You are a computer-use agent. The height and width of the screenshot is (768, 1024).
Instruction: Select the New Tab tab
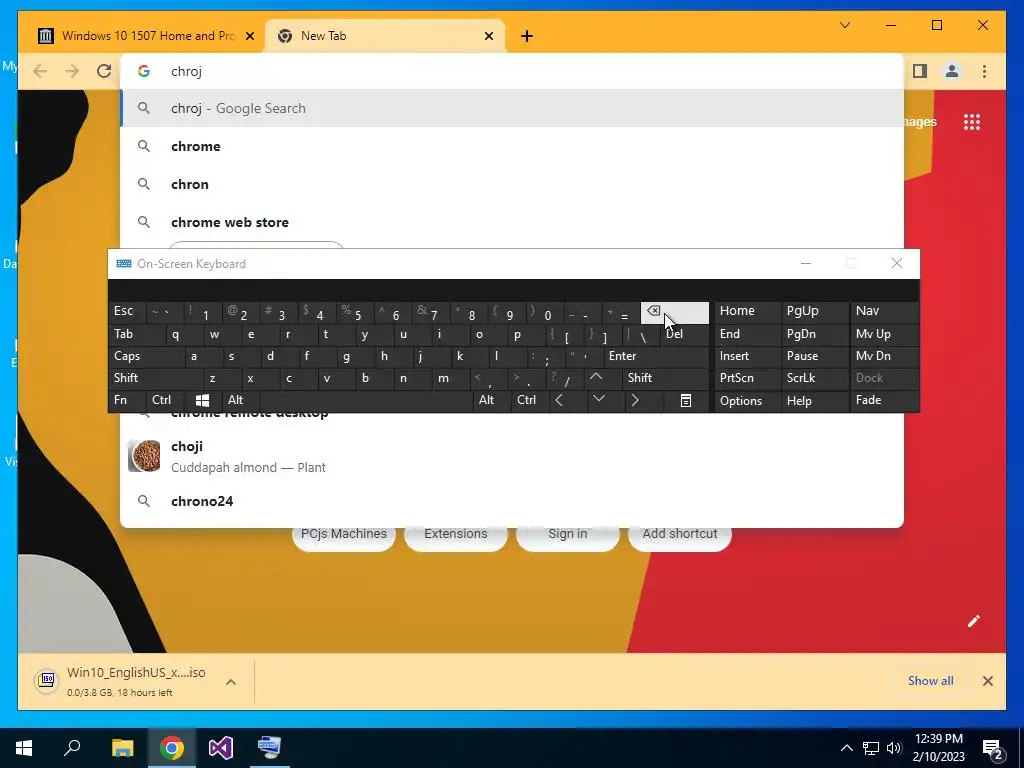[x=385, y=36]
